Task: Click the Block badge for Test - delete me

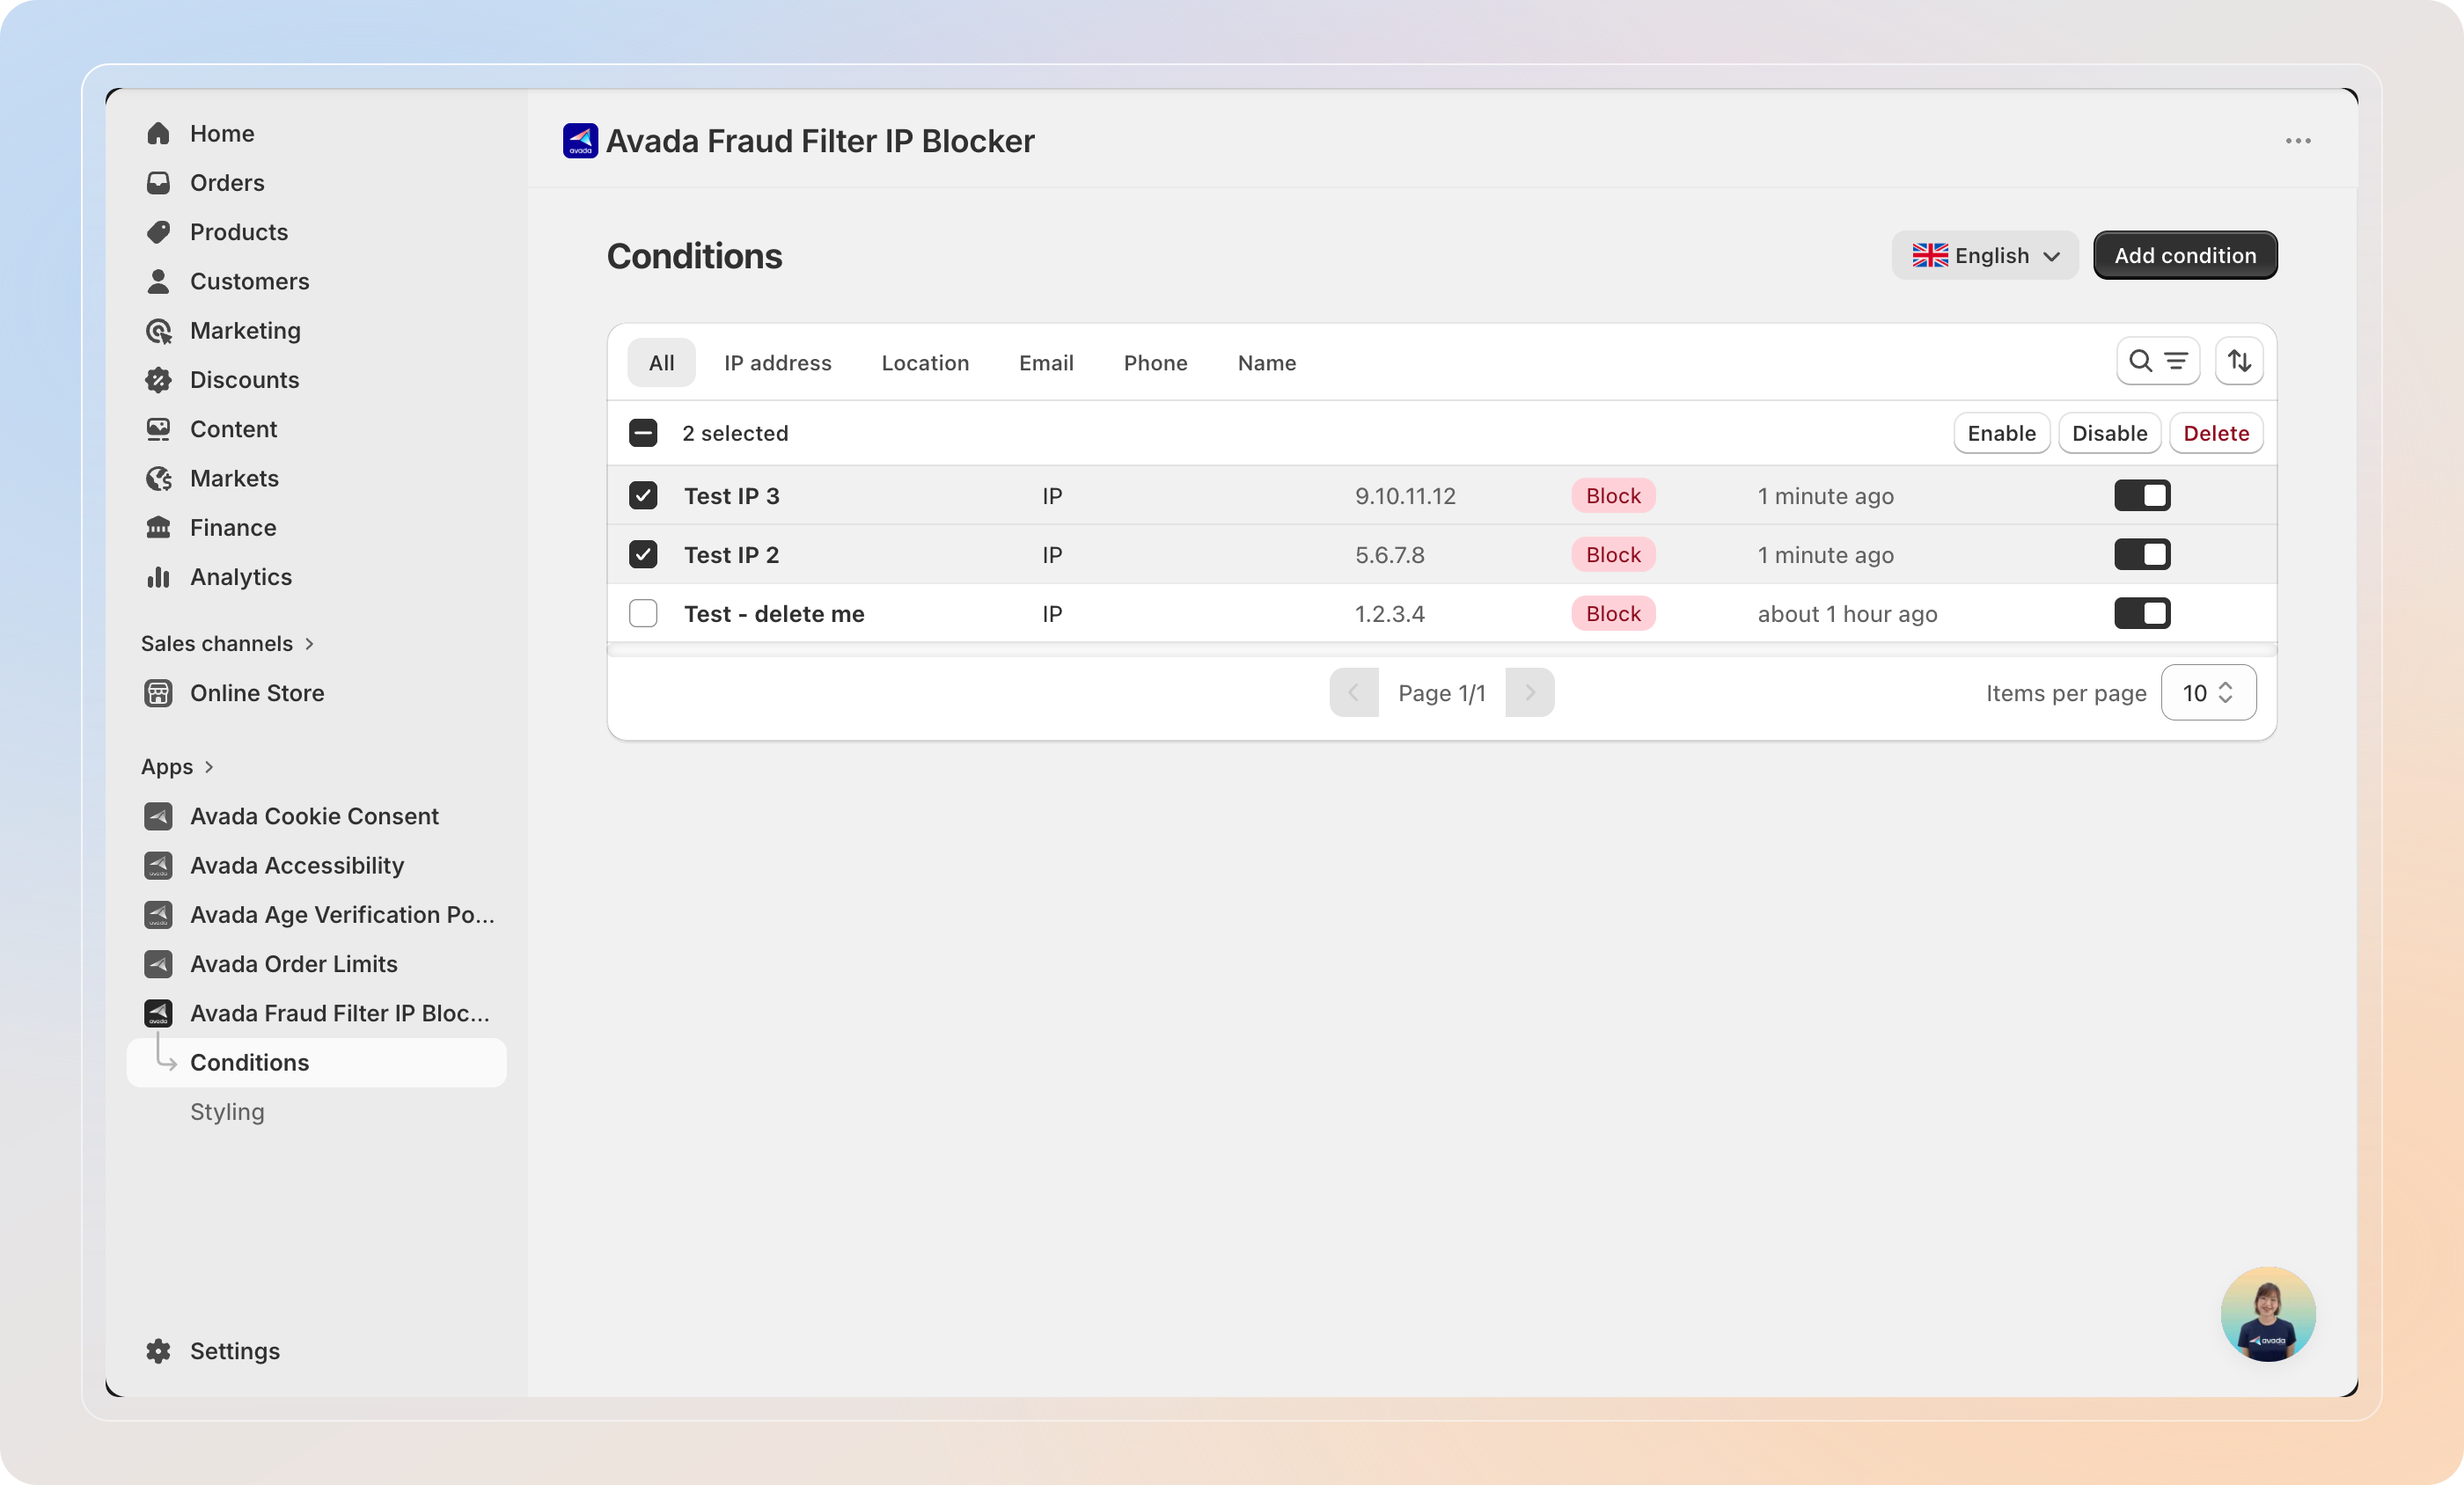Action: [1613, 614]
